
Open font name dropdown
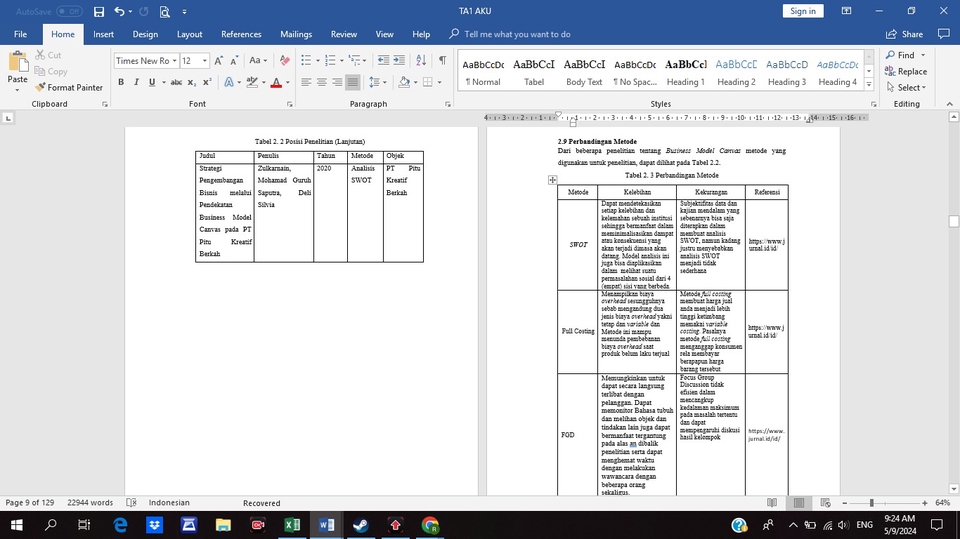coord(174,61)
